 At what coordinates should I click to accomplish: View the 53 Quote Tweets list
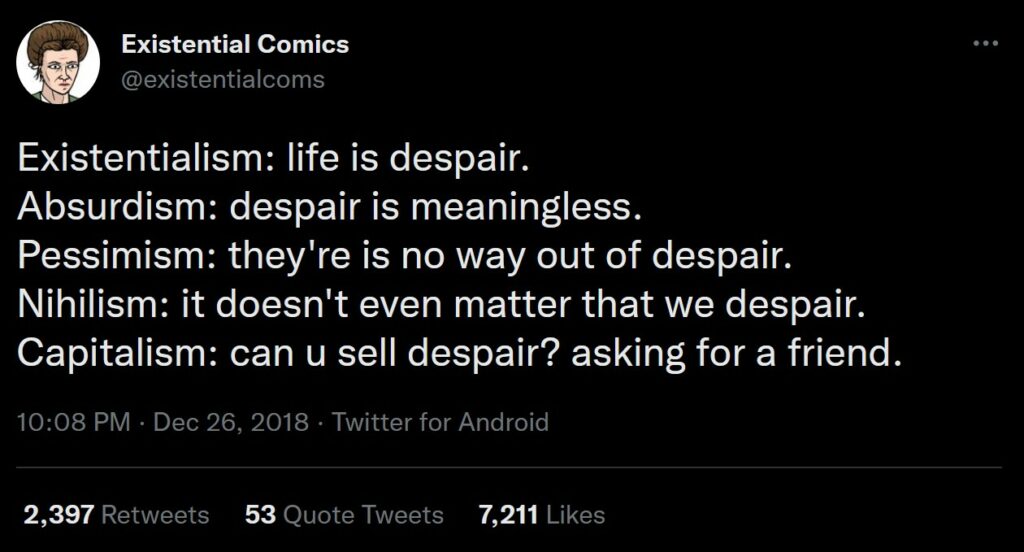click(x=344, y=515)
